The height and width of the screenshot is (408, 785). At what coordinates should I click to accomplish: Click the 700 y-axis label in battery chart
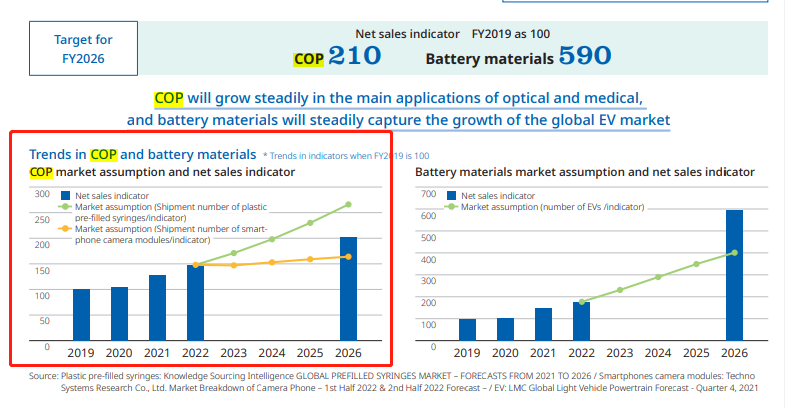click(x=429, y=194)
